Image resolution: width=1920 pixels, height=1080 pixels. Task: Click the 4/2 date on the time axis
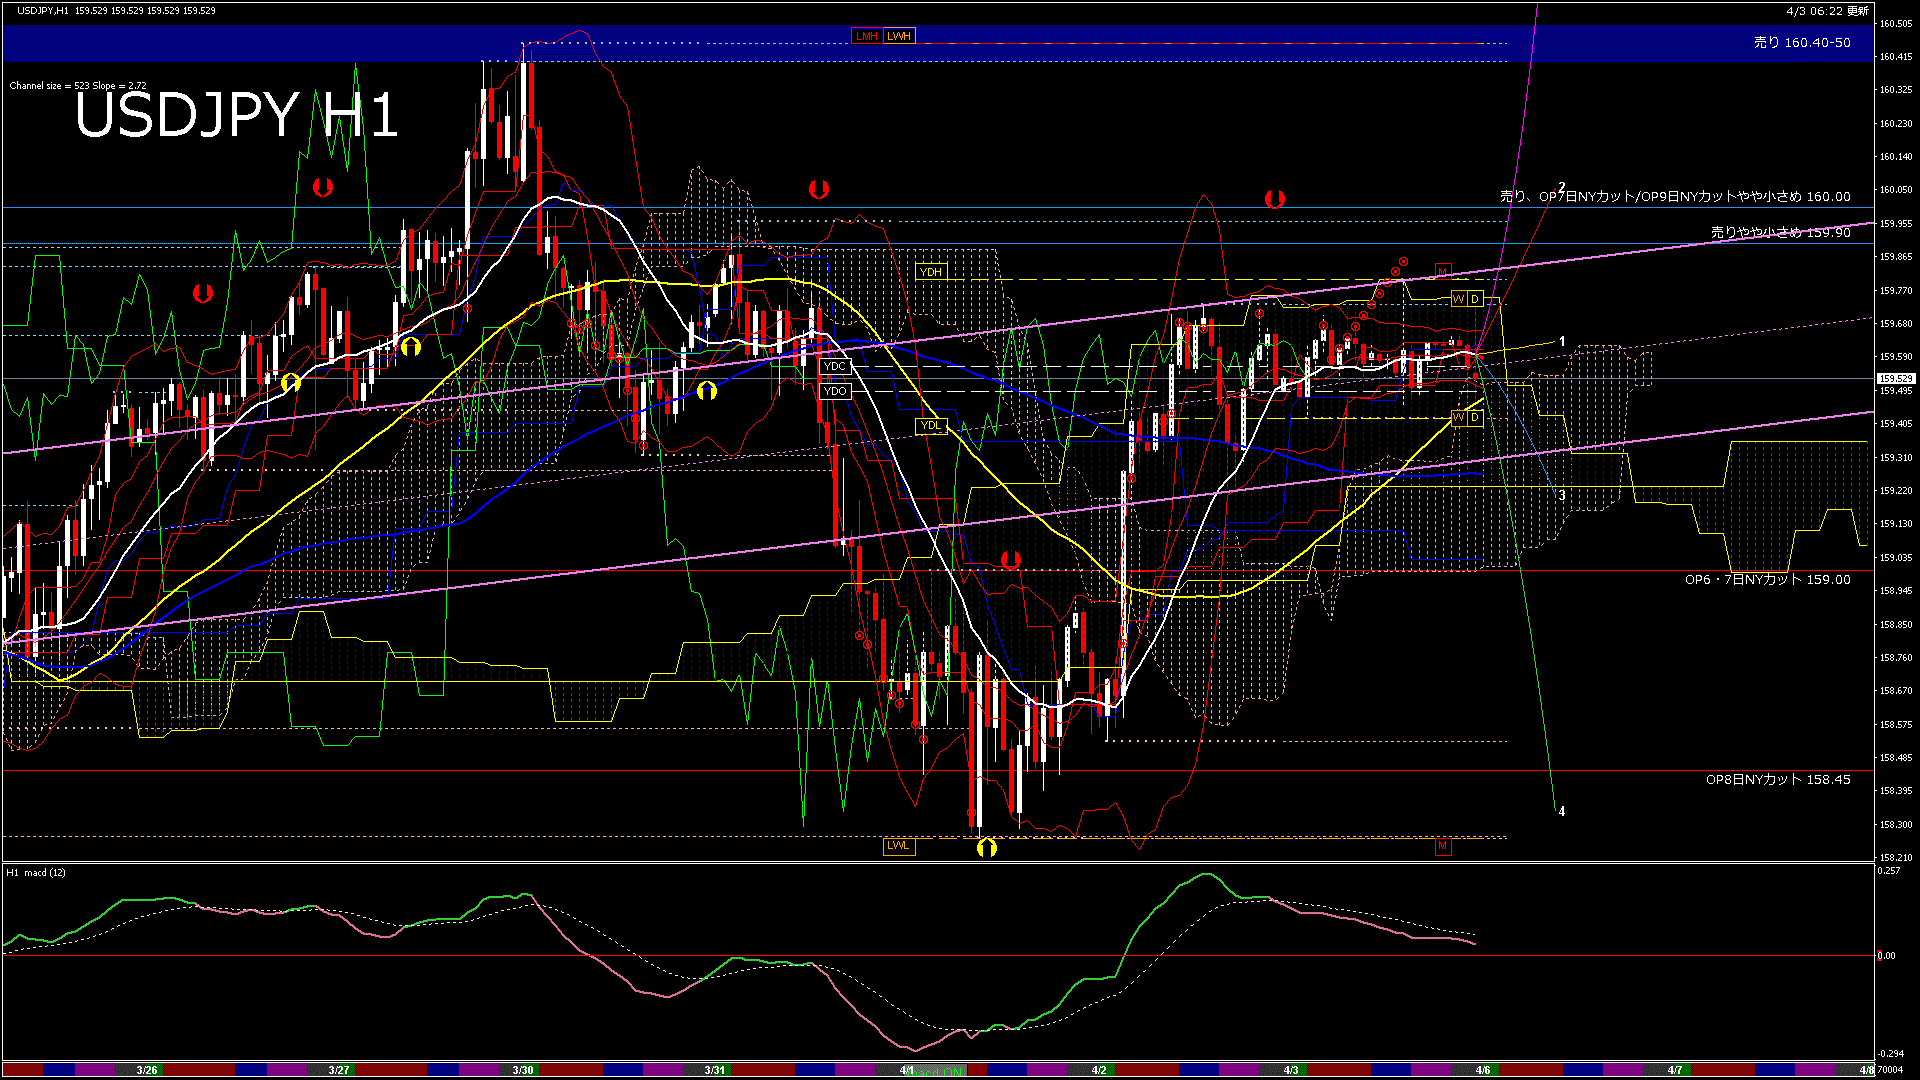(1099, 1070)
